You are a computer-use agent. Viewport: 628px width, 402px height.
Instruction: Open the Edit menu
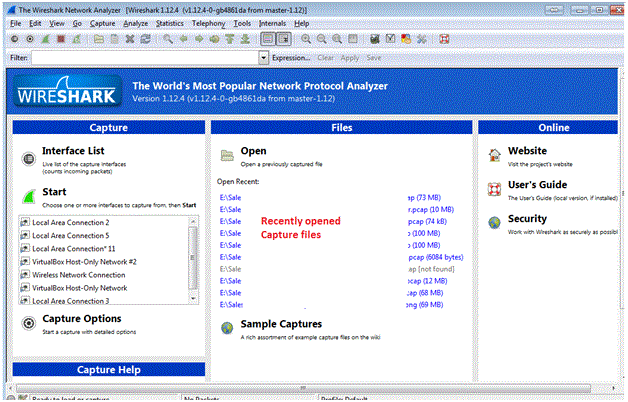pyautogui.click(x=35, y=24)
